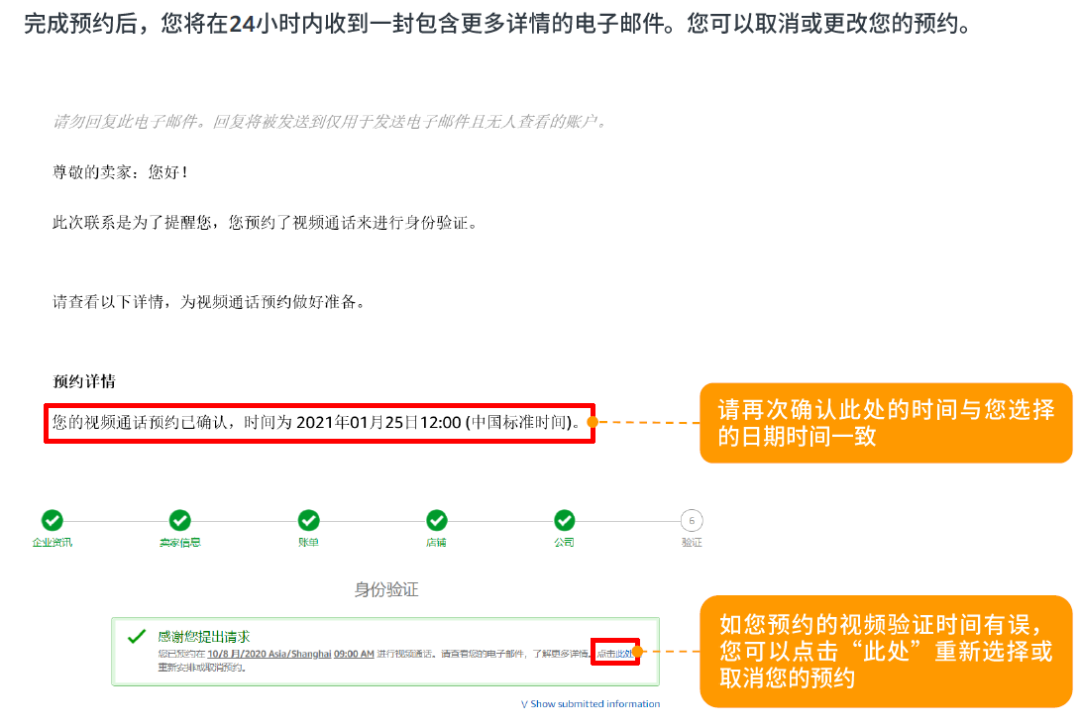
Task: Click the orange dot next to highlighted appointment time
Action: (x=591, y=424)
